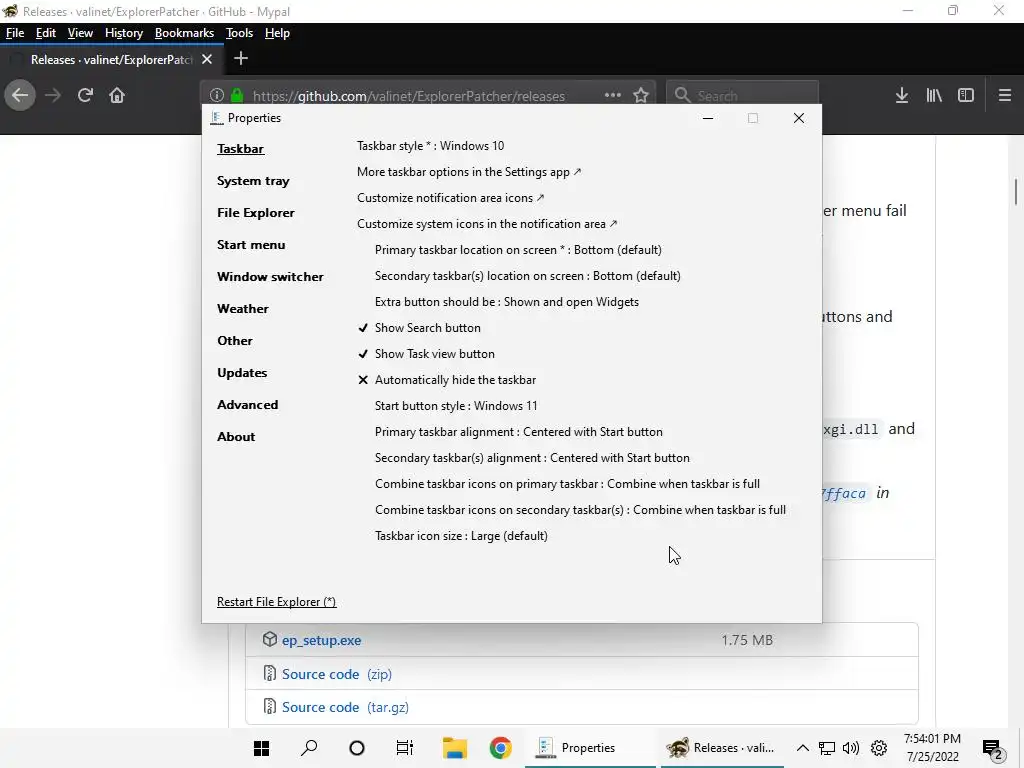Open the Library icon in browser toolbar
The image size is (1024, 768).
(x=934, y=95)
